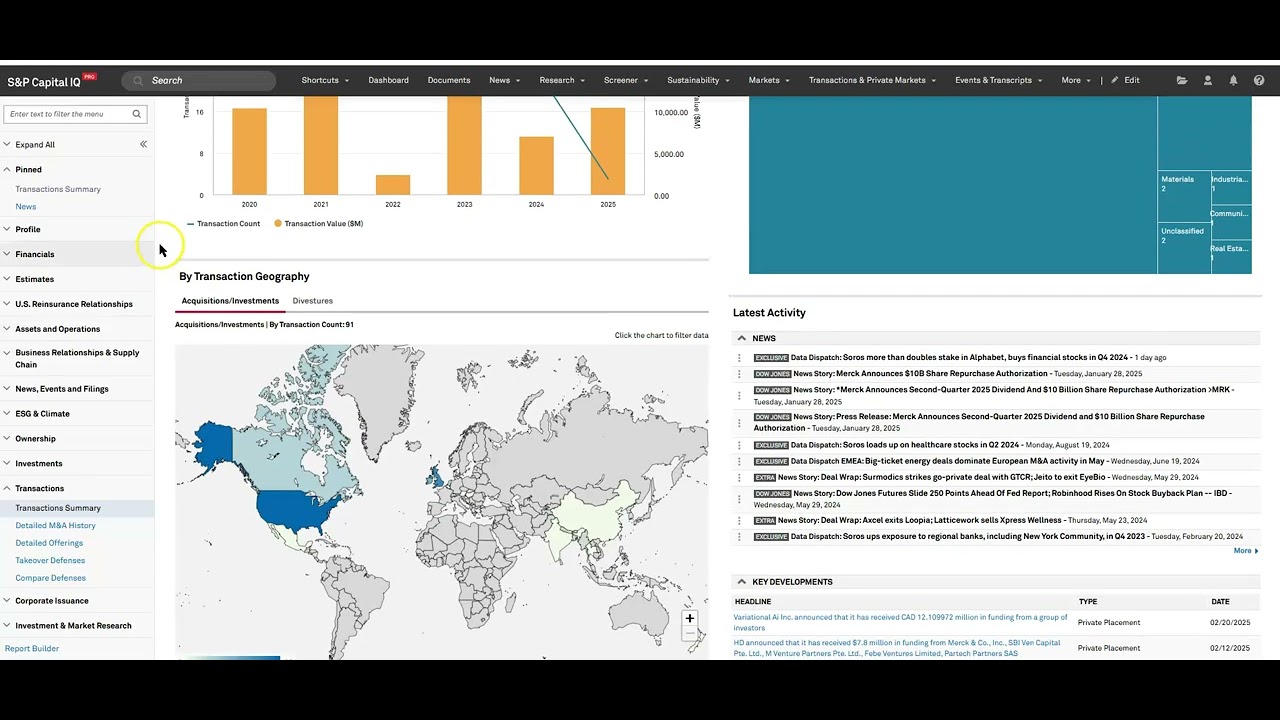This screenshot has width=1280, height=720.
Task: Click the 2023 bar in the chart
Action: tap(464, 145)
